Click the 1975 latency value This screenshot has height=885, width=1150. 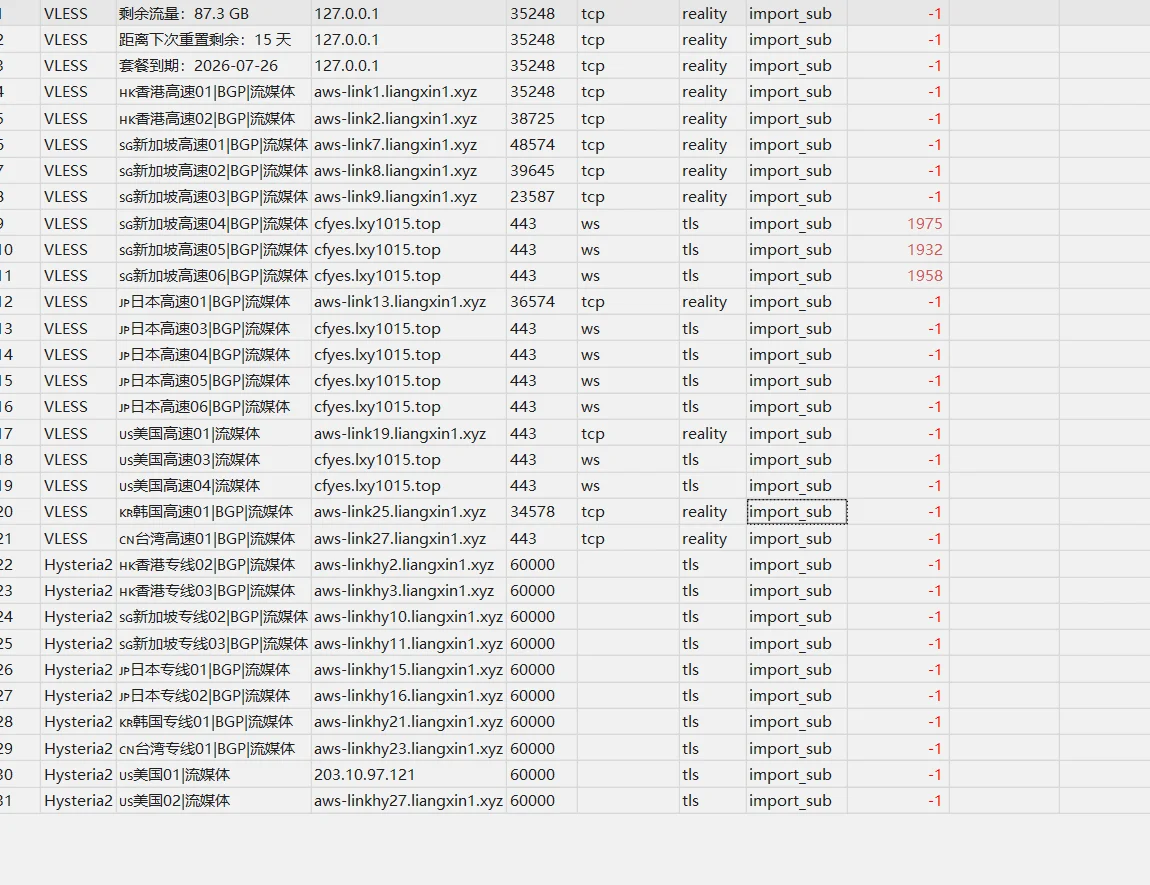coord(925,224)
